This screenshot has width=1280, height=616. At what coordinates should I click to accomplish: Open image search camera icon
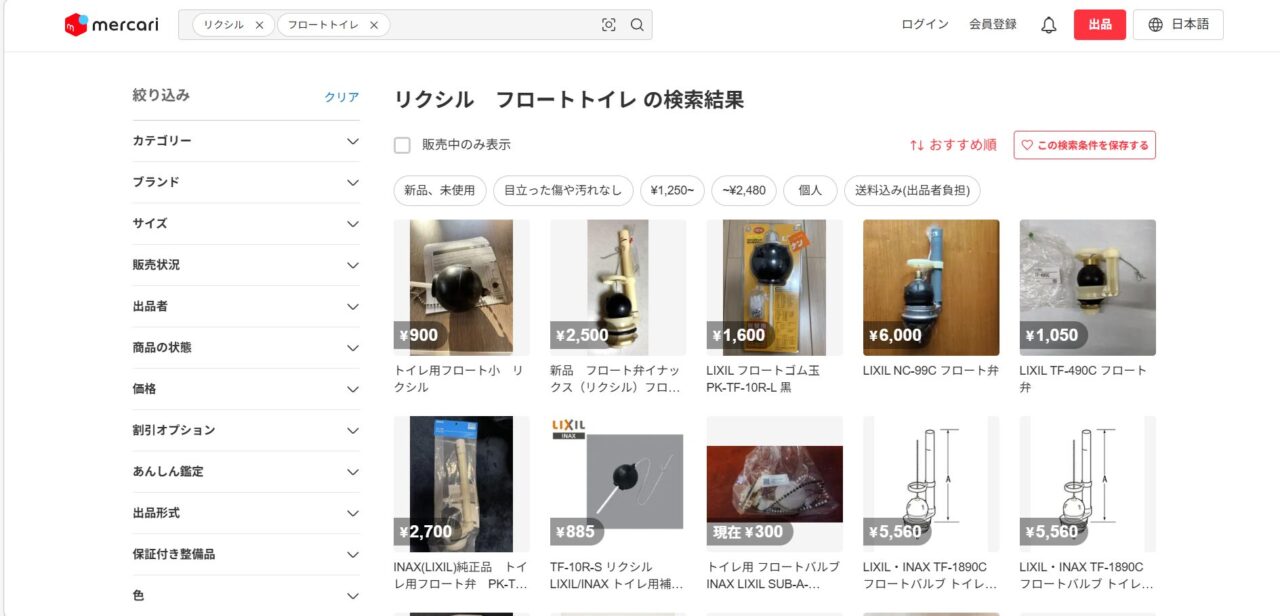click(x=608, y=25)
